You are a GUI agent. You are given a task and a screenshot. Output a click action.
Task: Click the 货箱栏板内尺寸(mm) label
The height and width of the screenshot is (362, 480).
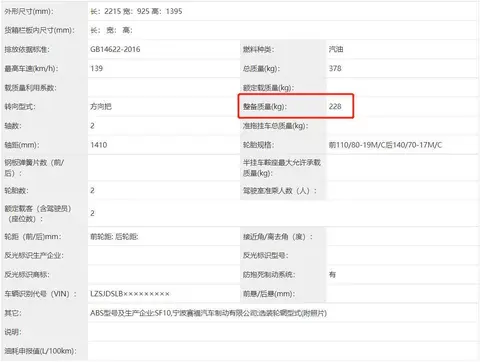click(x=39, y=30)
